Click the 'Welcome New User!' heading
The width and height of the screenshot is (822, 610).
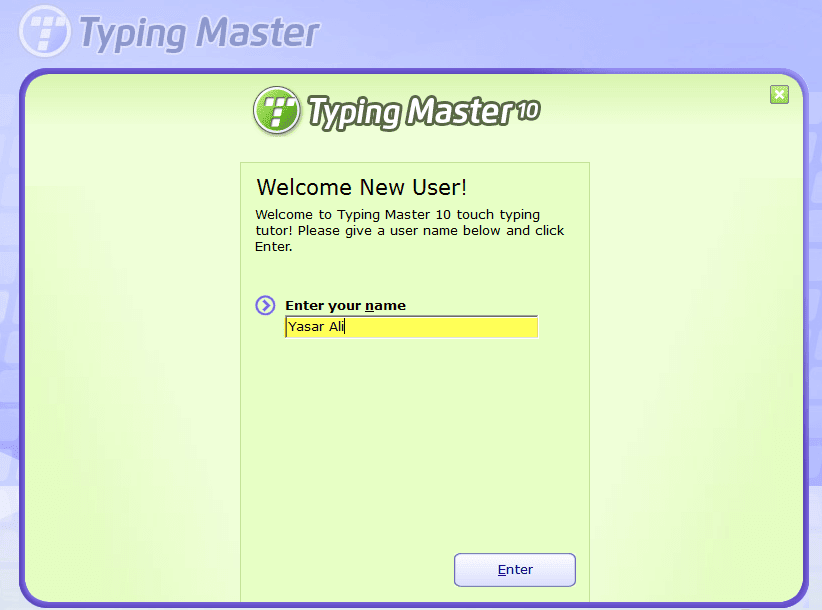point(361,187)
